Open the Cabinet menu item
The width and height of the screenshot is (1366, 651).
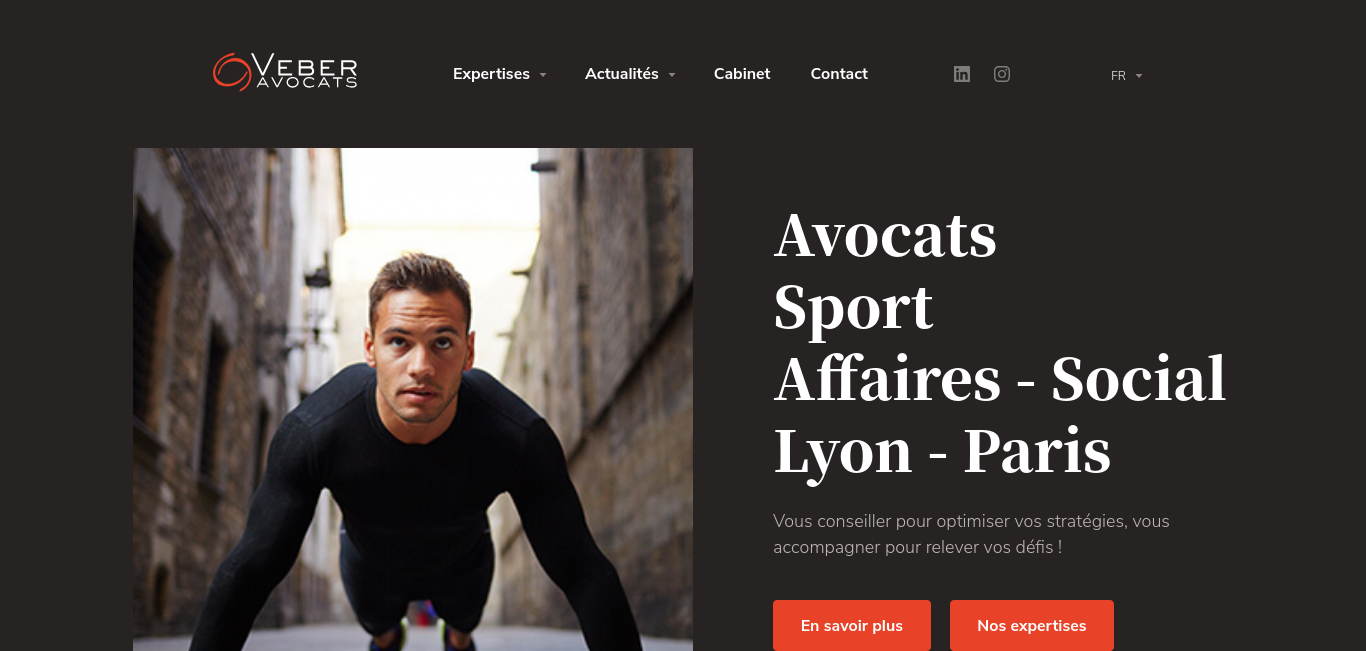(742, 74)
